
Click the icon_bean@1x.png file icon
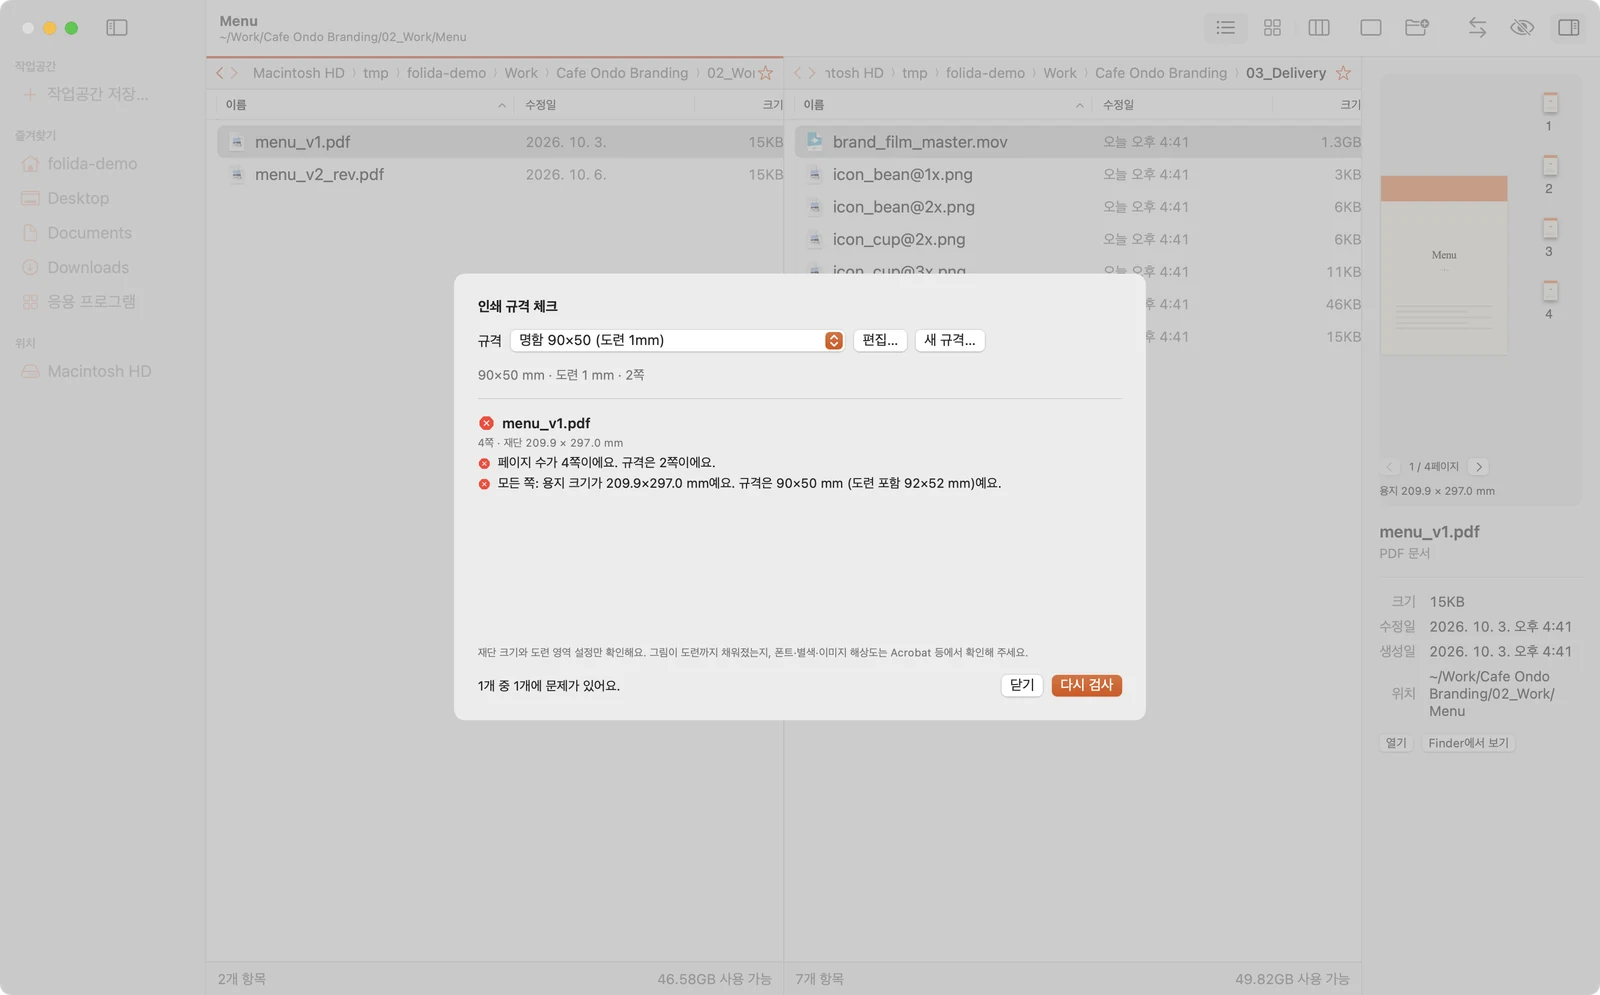click(815, 174)
